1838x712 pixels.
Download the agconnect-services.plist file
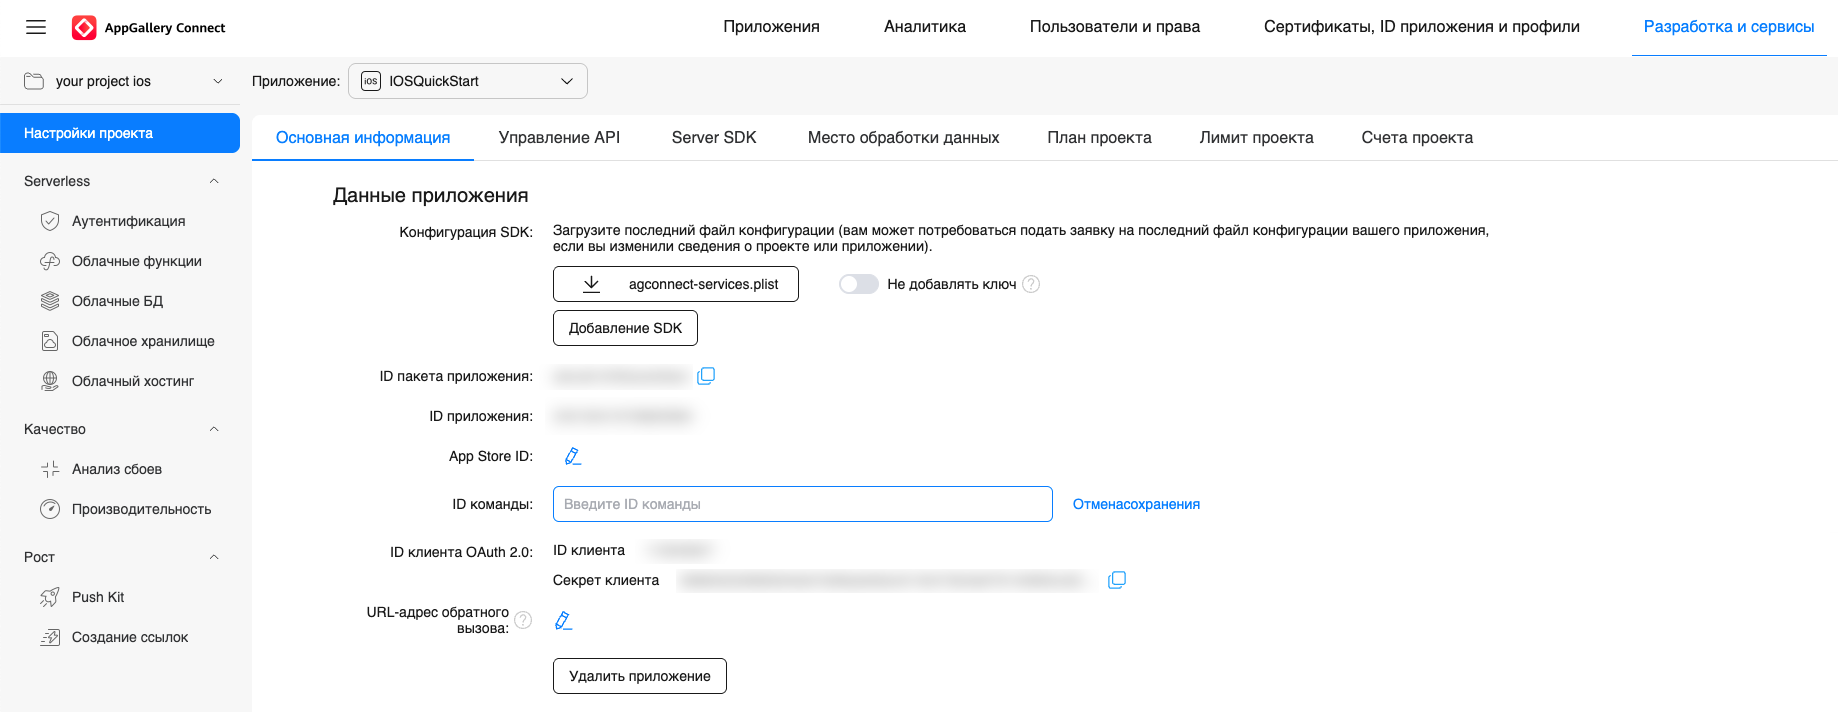676,284
